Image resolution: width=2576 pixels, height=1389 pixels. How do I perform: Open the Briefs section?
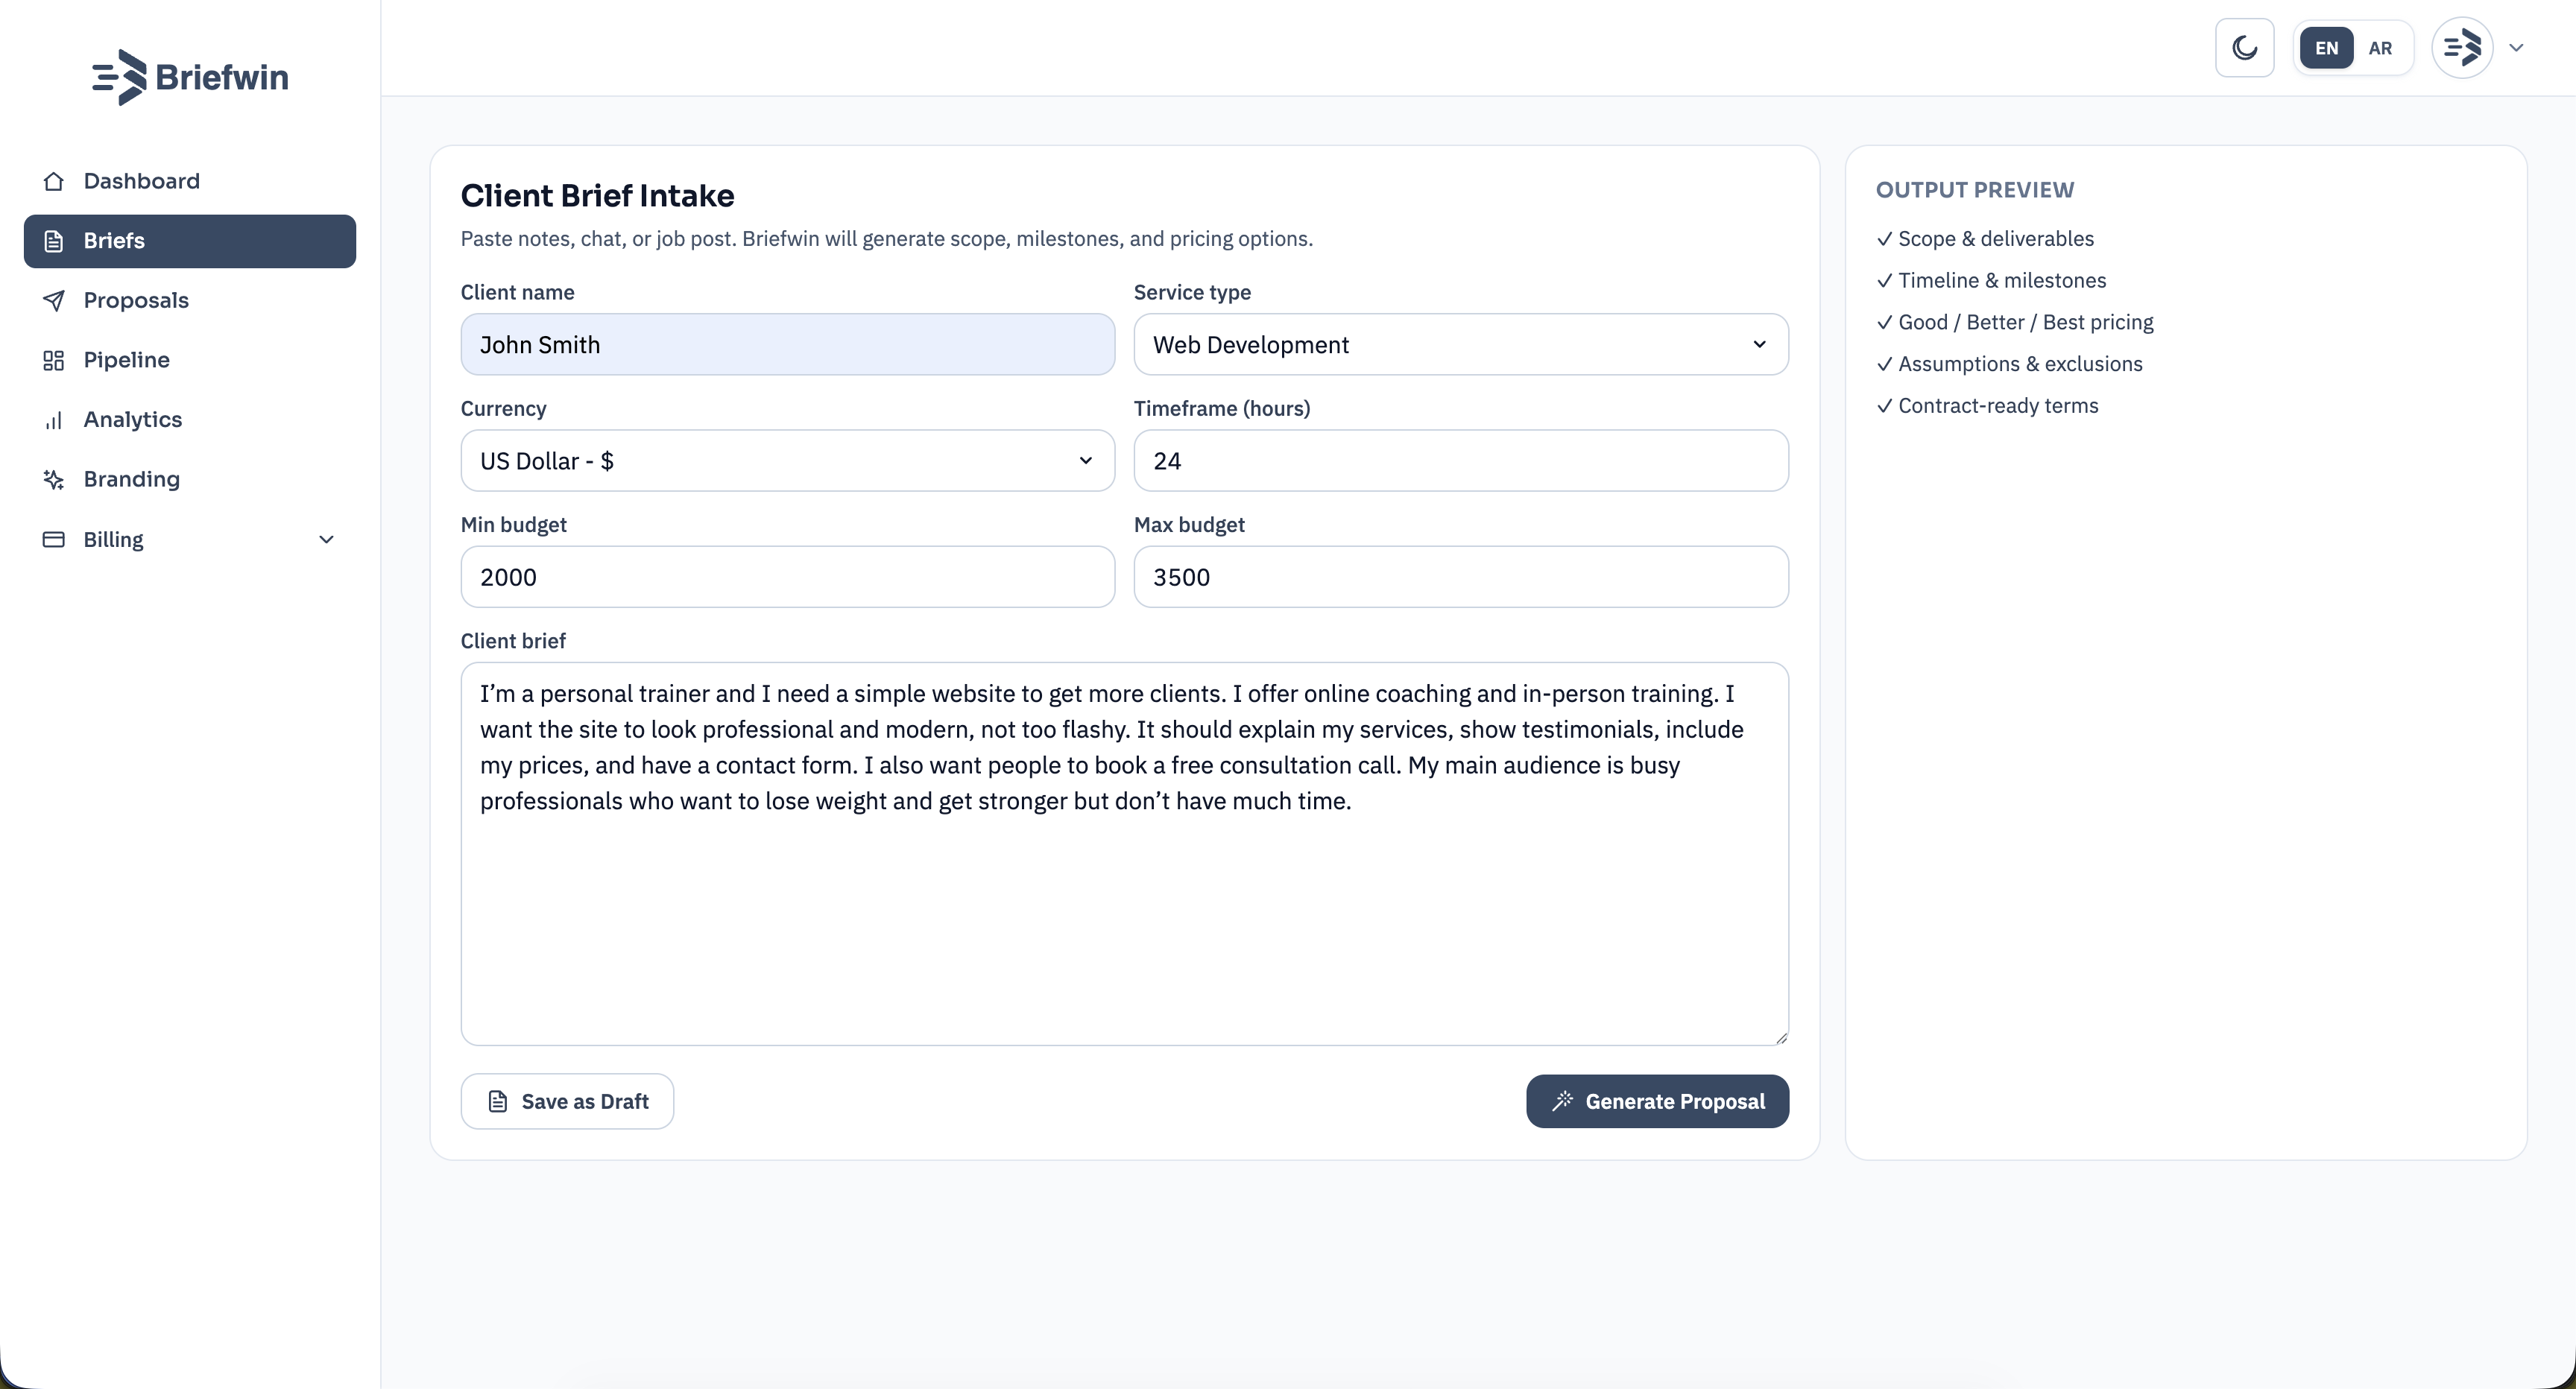(190, 241)
